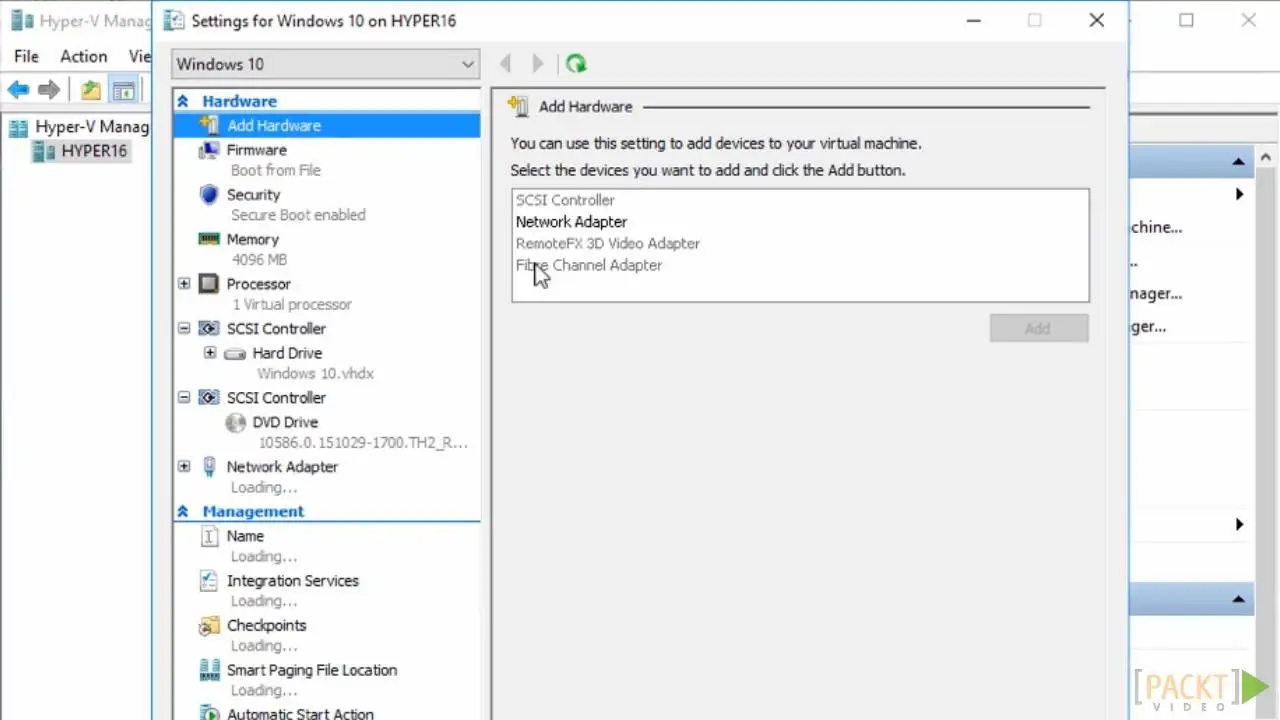The image size is (1280, 720).
Task: Click the Name setting icon
Action: click(209, 536)
